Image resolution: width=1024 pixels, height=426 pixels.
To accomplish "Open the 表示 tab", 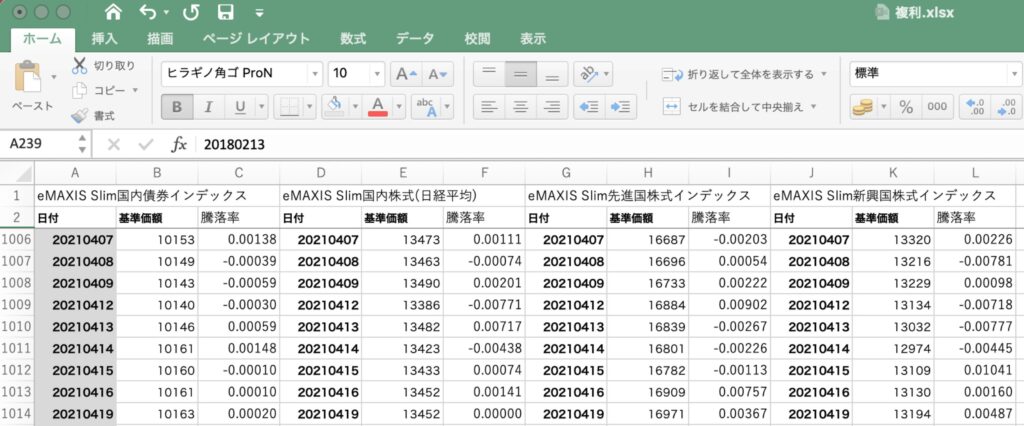I will point(533,39).
